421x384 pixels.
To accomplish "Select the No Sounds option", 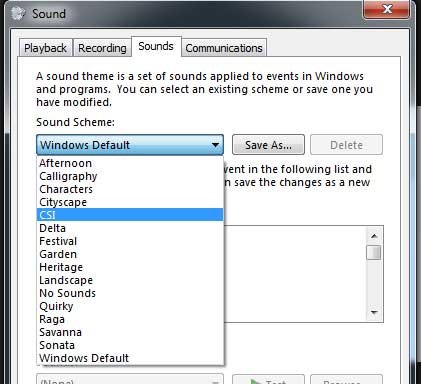I will click(x=130, y=293).
